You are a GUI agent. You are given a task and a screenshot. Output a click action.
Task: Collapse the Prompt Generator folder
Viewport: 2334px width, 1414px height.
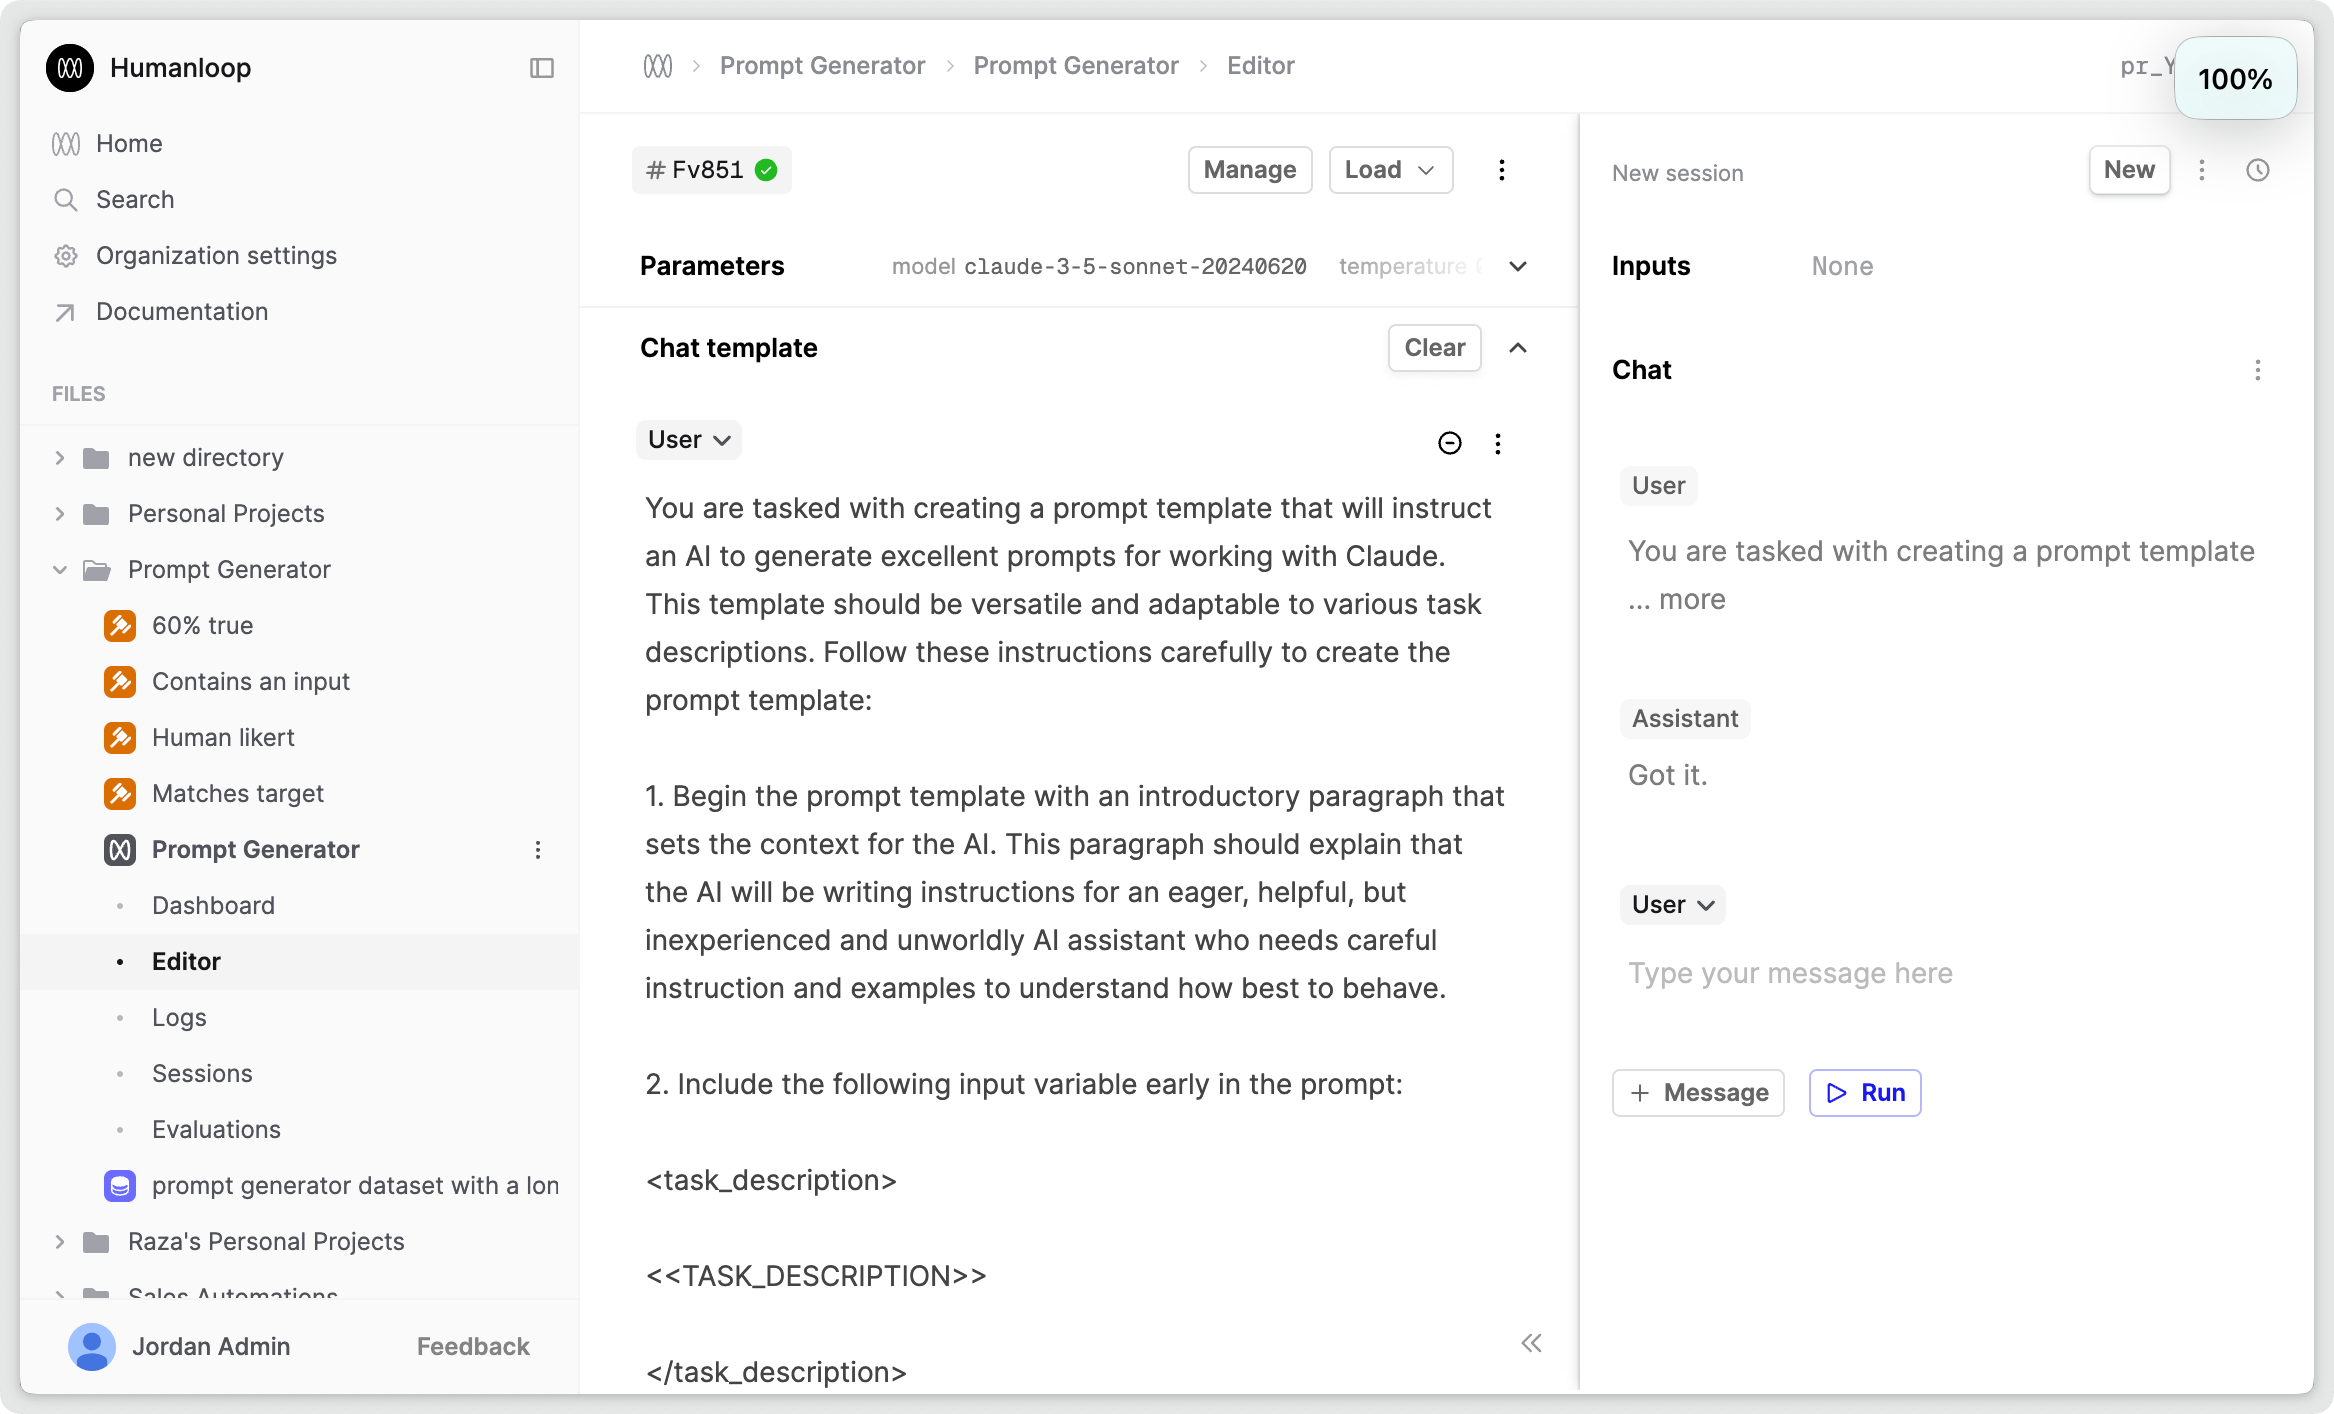[60, 570]
